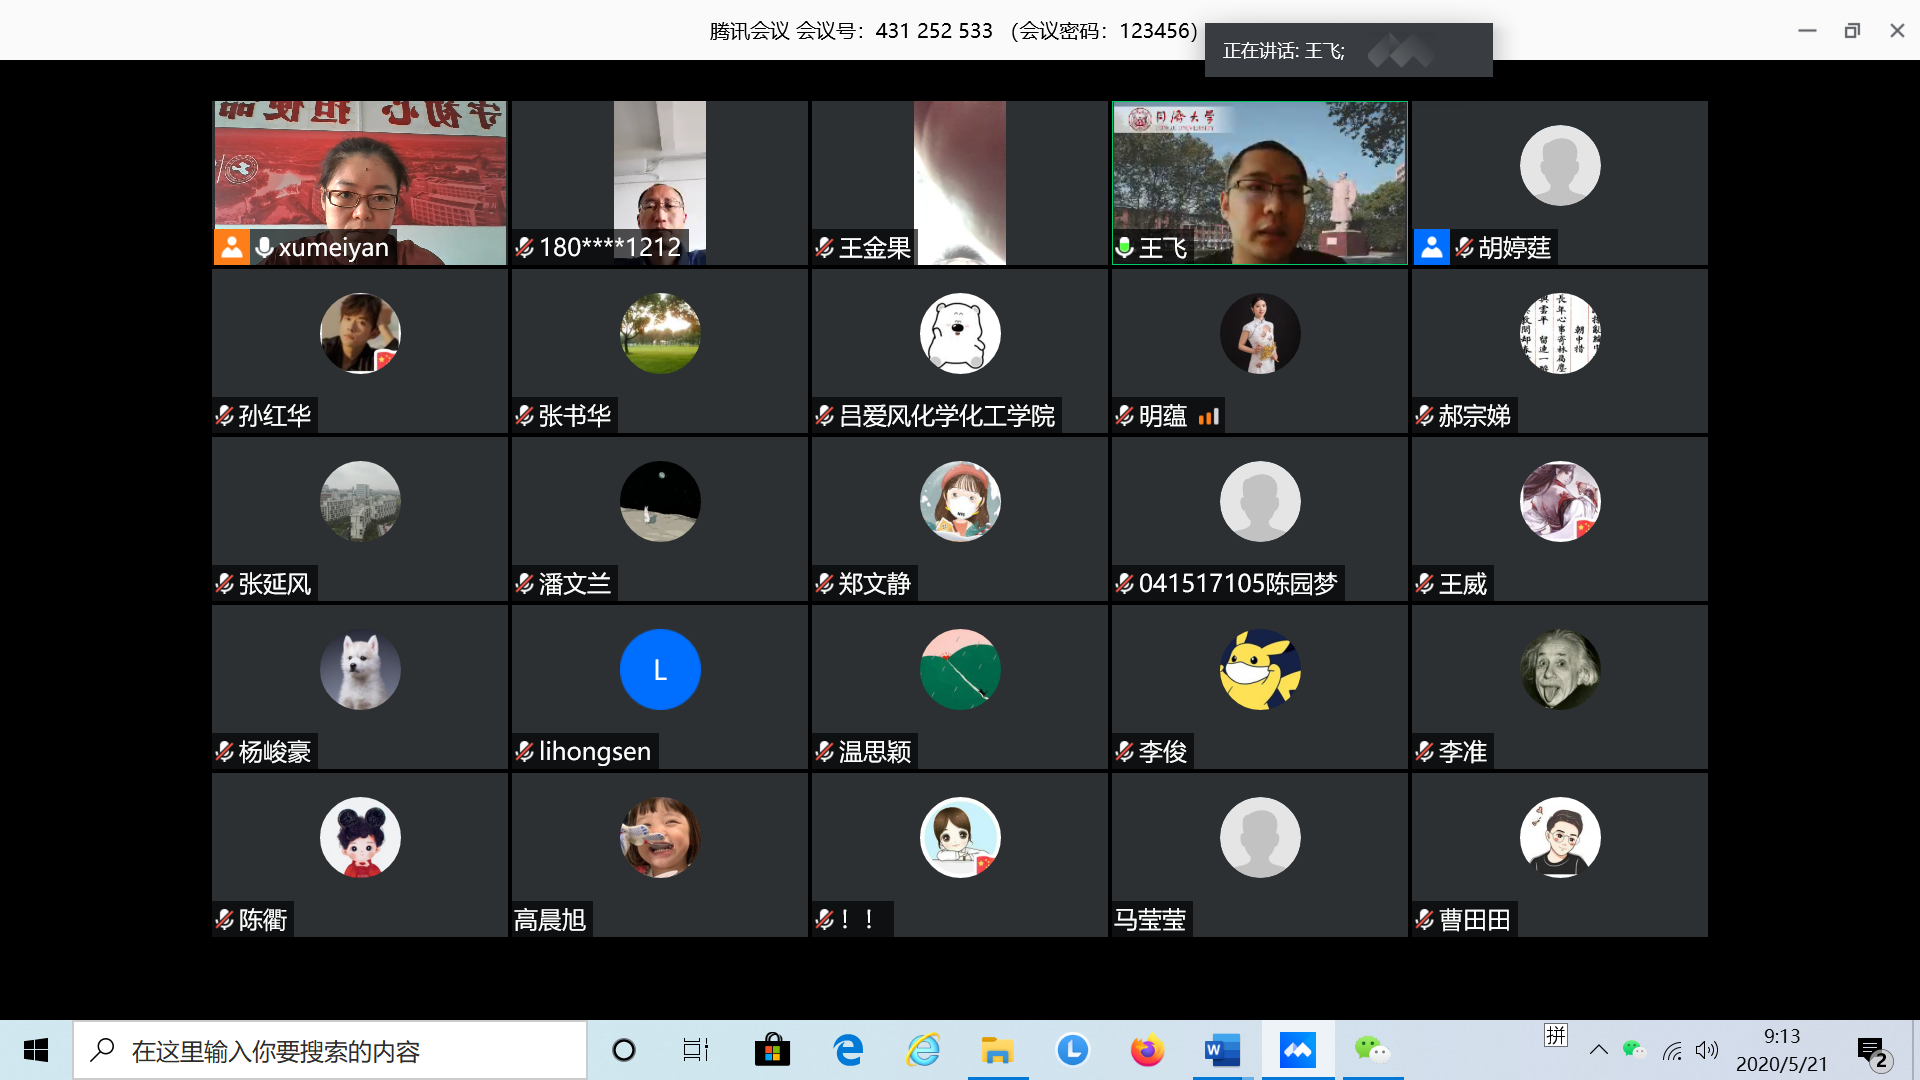
Task: Click the host badge icon next to xumeiyan
Action: click(x=231, y=247)
